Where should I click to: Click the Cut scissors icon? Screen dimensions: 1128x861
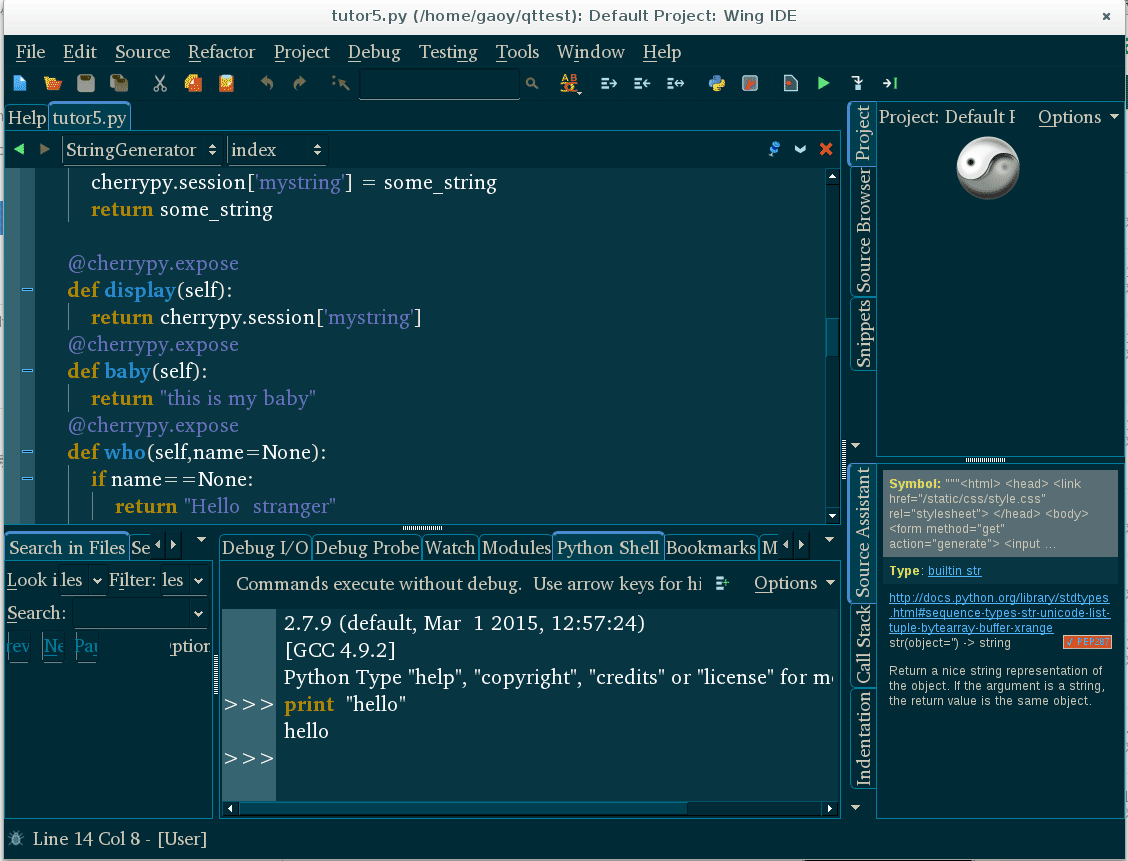(159, 84)
